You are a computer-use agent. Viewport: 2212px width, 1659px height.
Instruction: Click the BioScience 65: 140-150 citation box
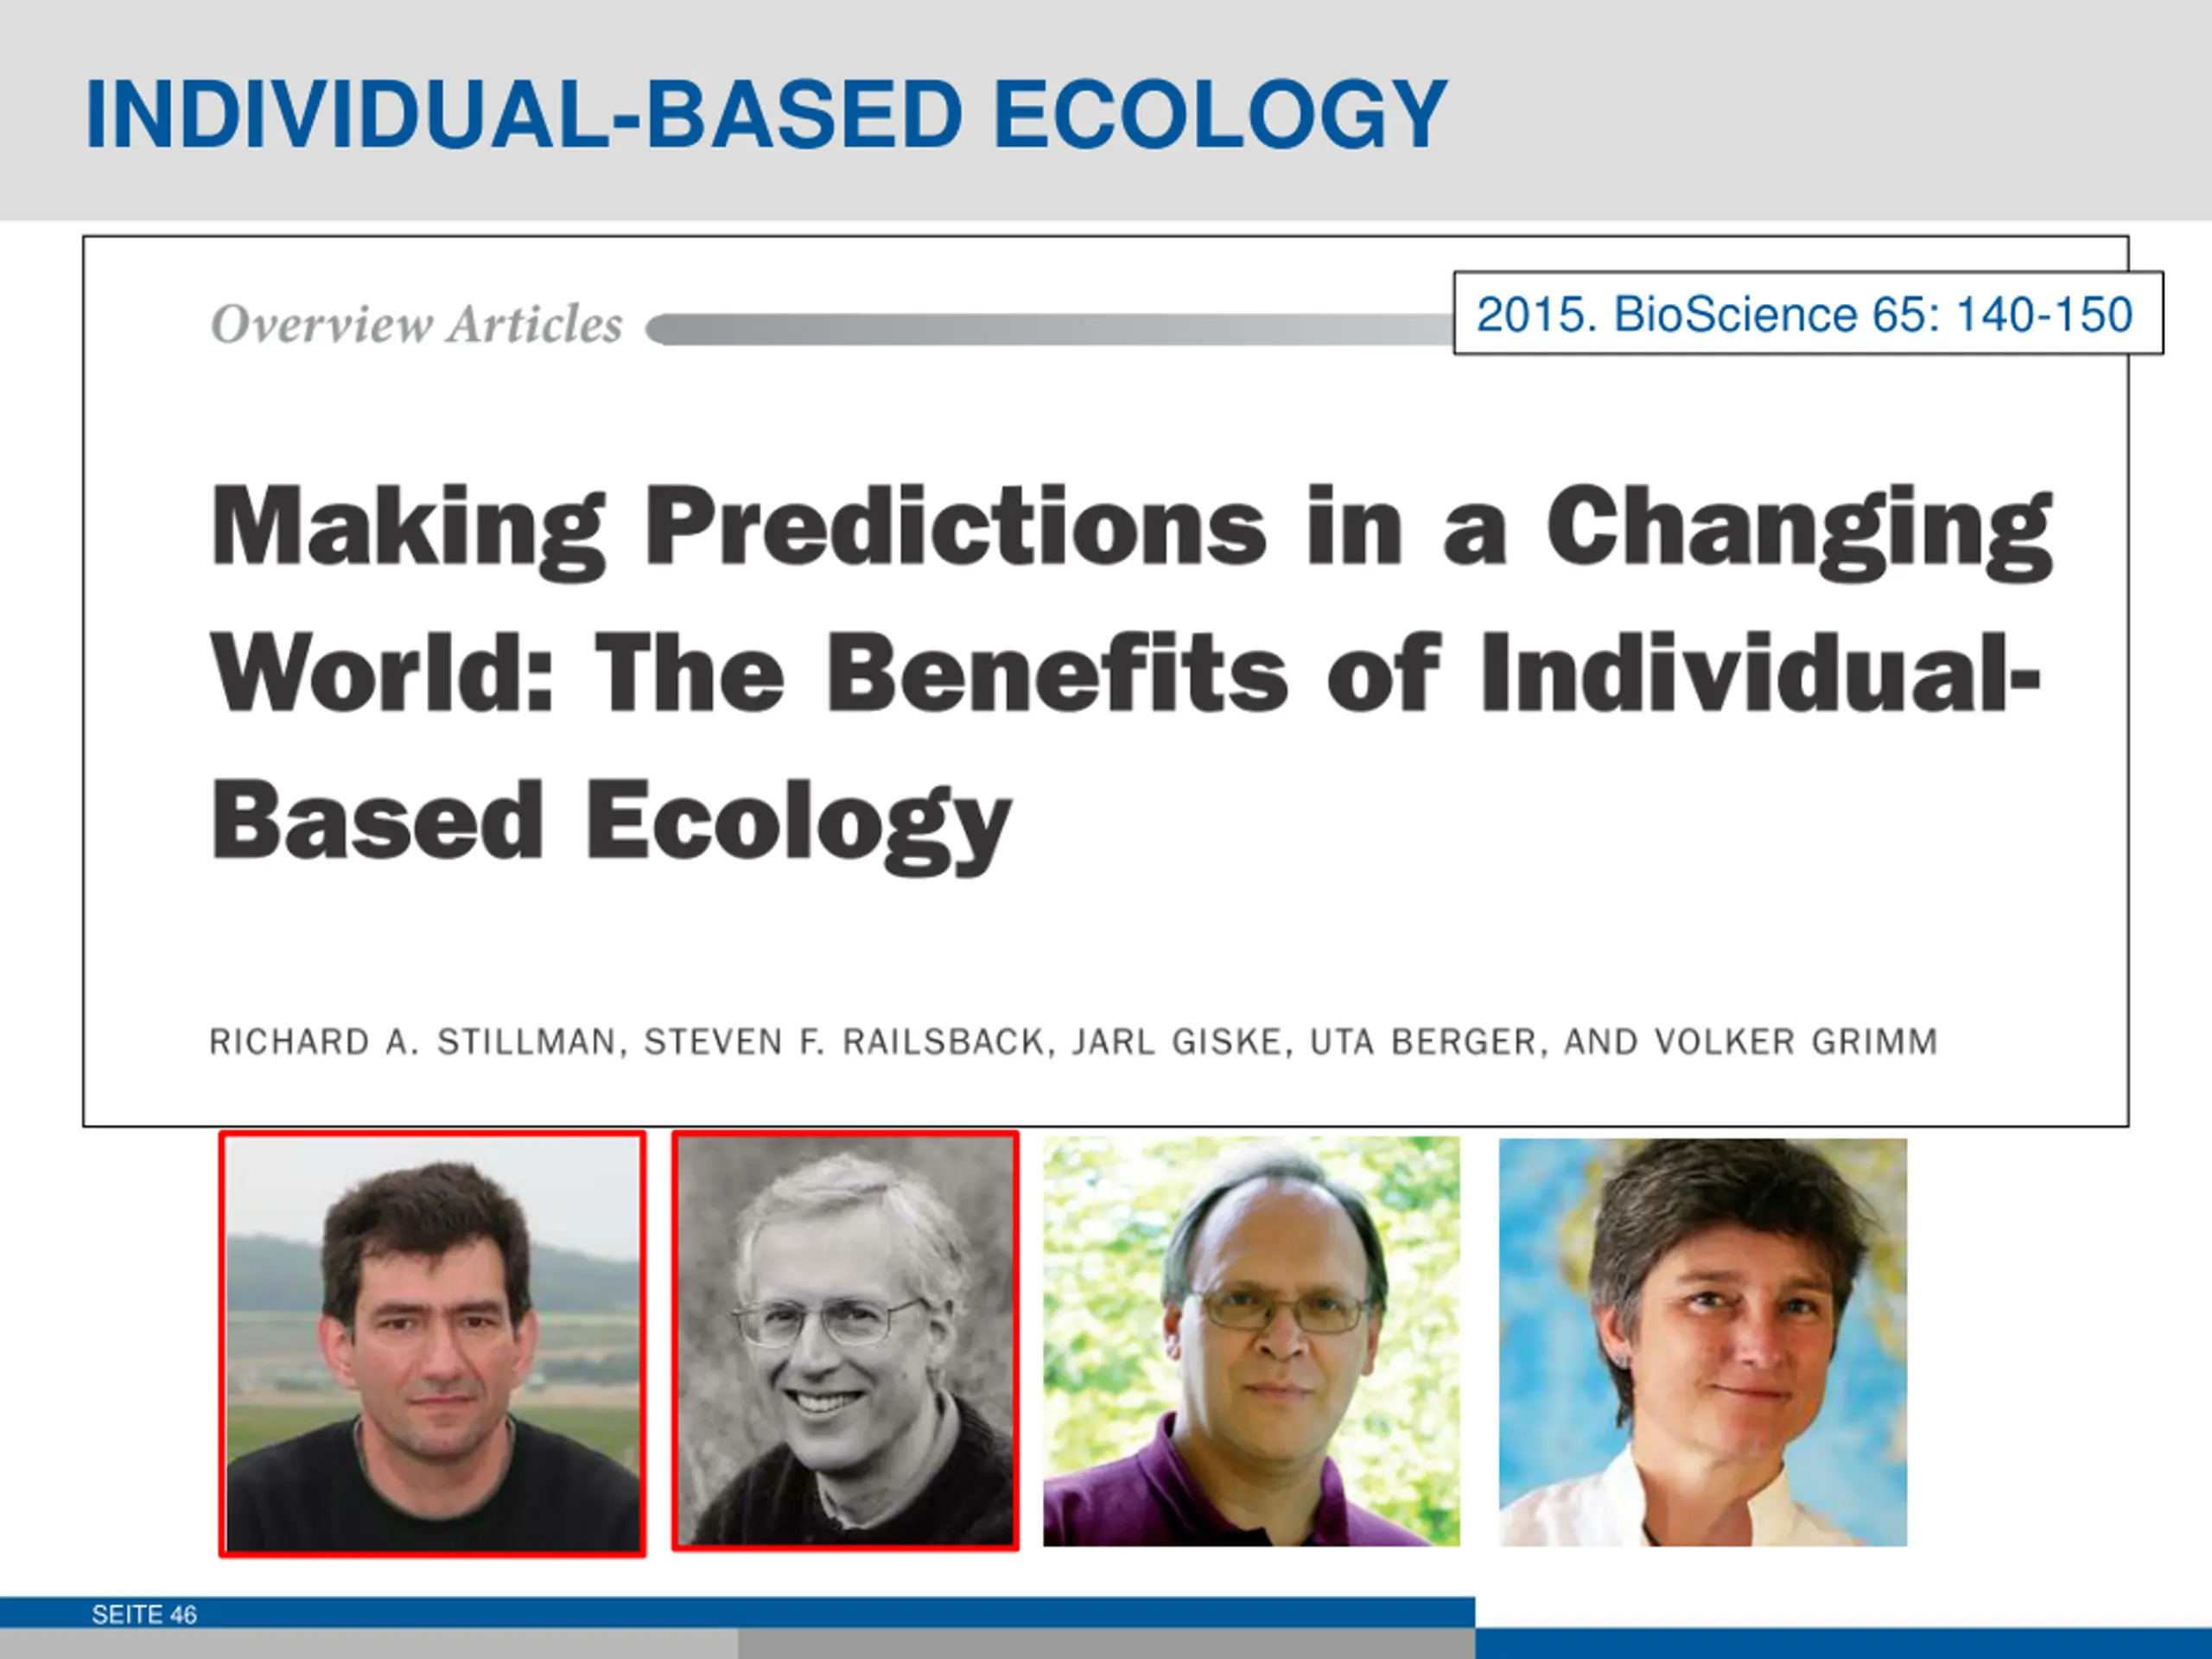pos(1808,314)
